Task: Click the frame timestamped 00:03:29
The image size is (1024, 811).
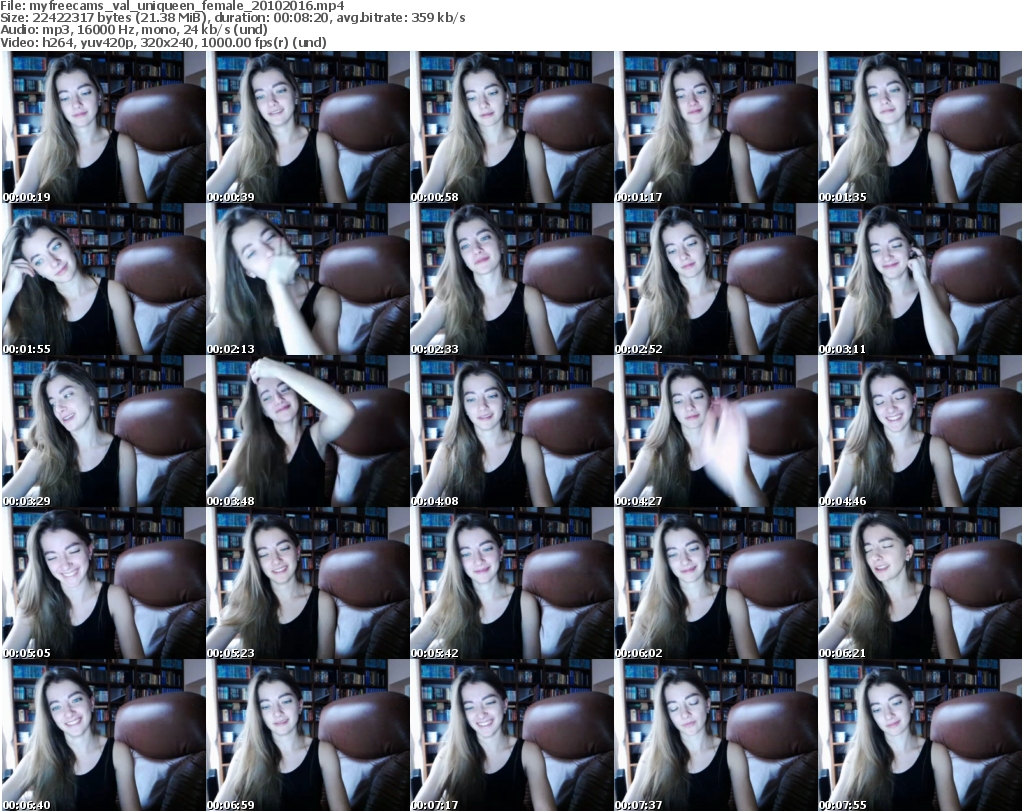Action: [x=103, y=432]
